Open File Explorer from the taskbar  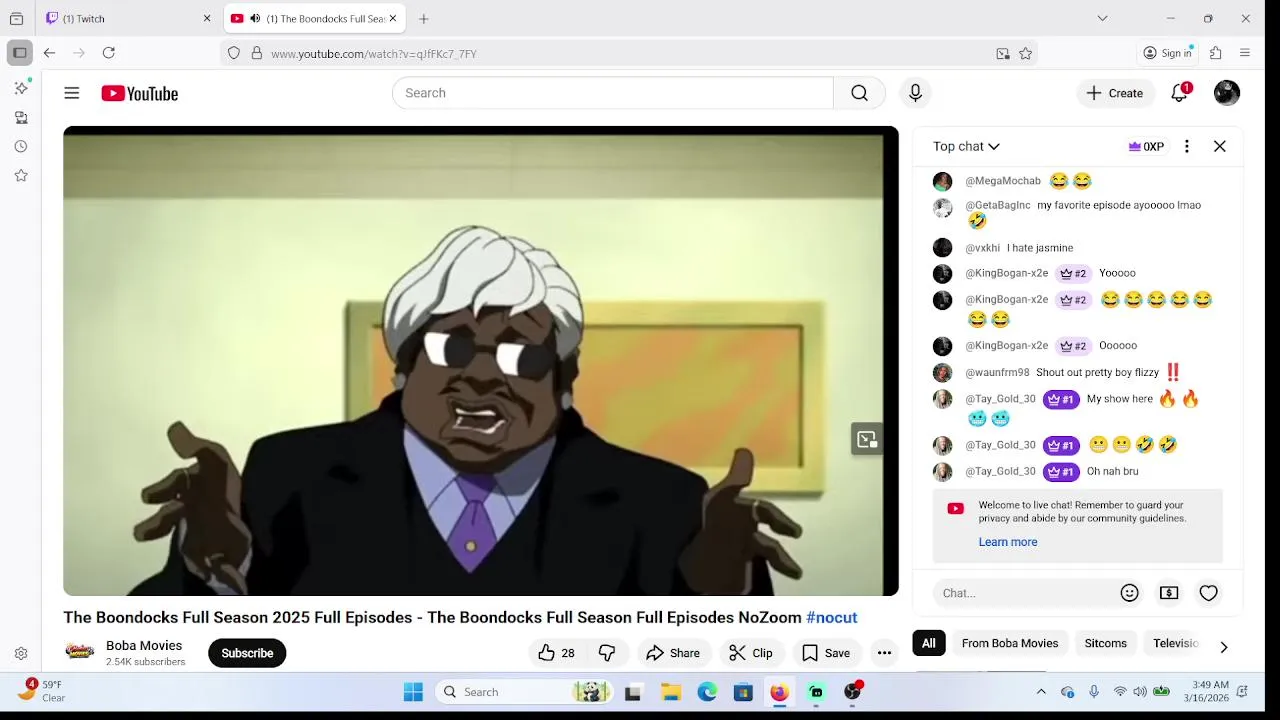click(671, 692)
